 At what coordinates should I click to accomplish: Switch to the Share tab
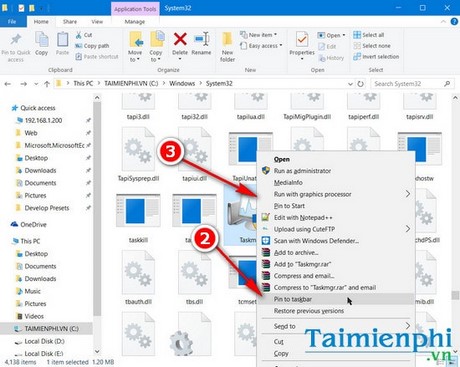pos(70,22)
